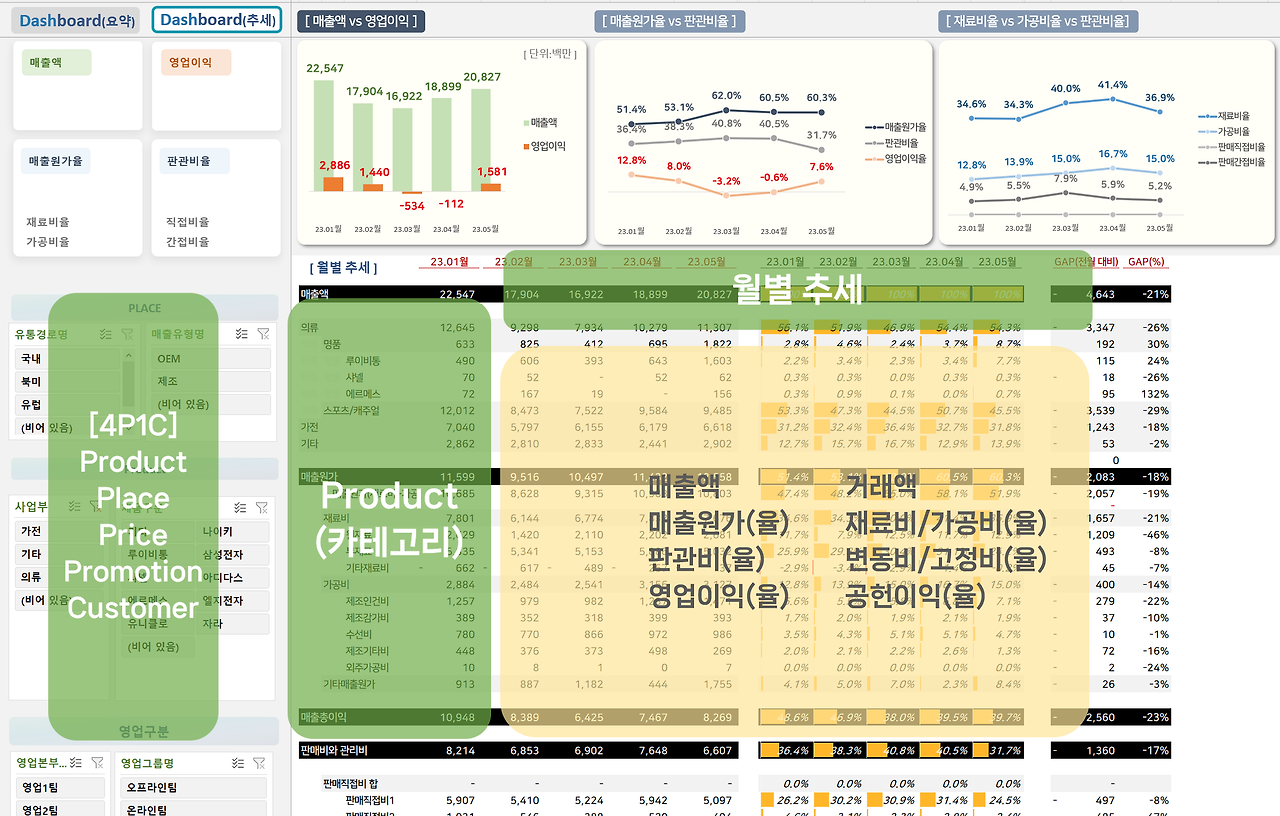Choose 나이키 in the brand slicer
Screen dimensions: 1280x816
234,531
